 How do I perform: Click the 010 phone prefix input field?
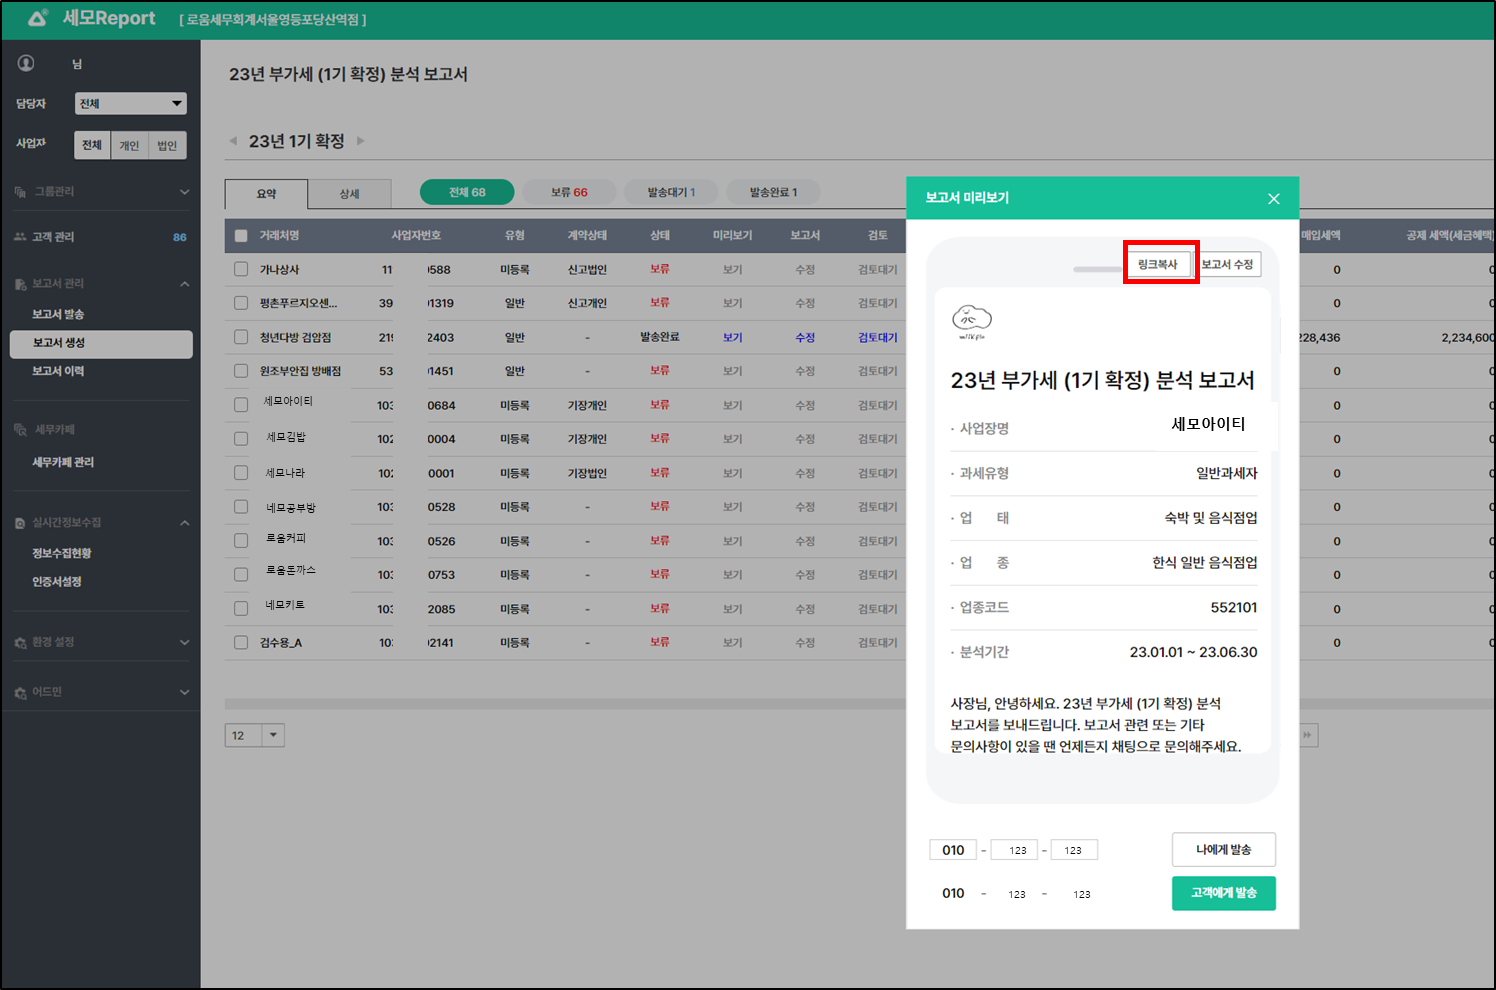[953, 850]
